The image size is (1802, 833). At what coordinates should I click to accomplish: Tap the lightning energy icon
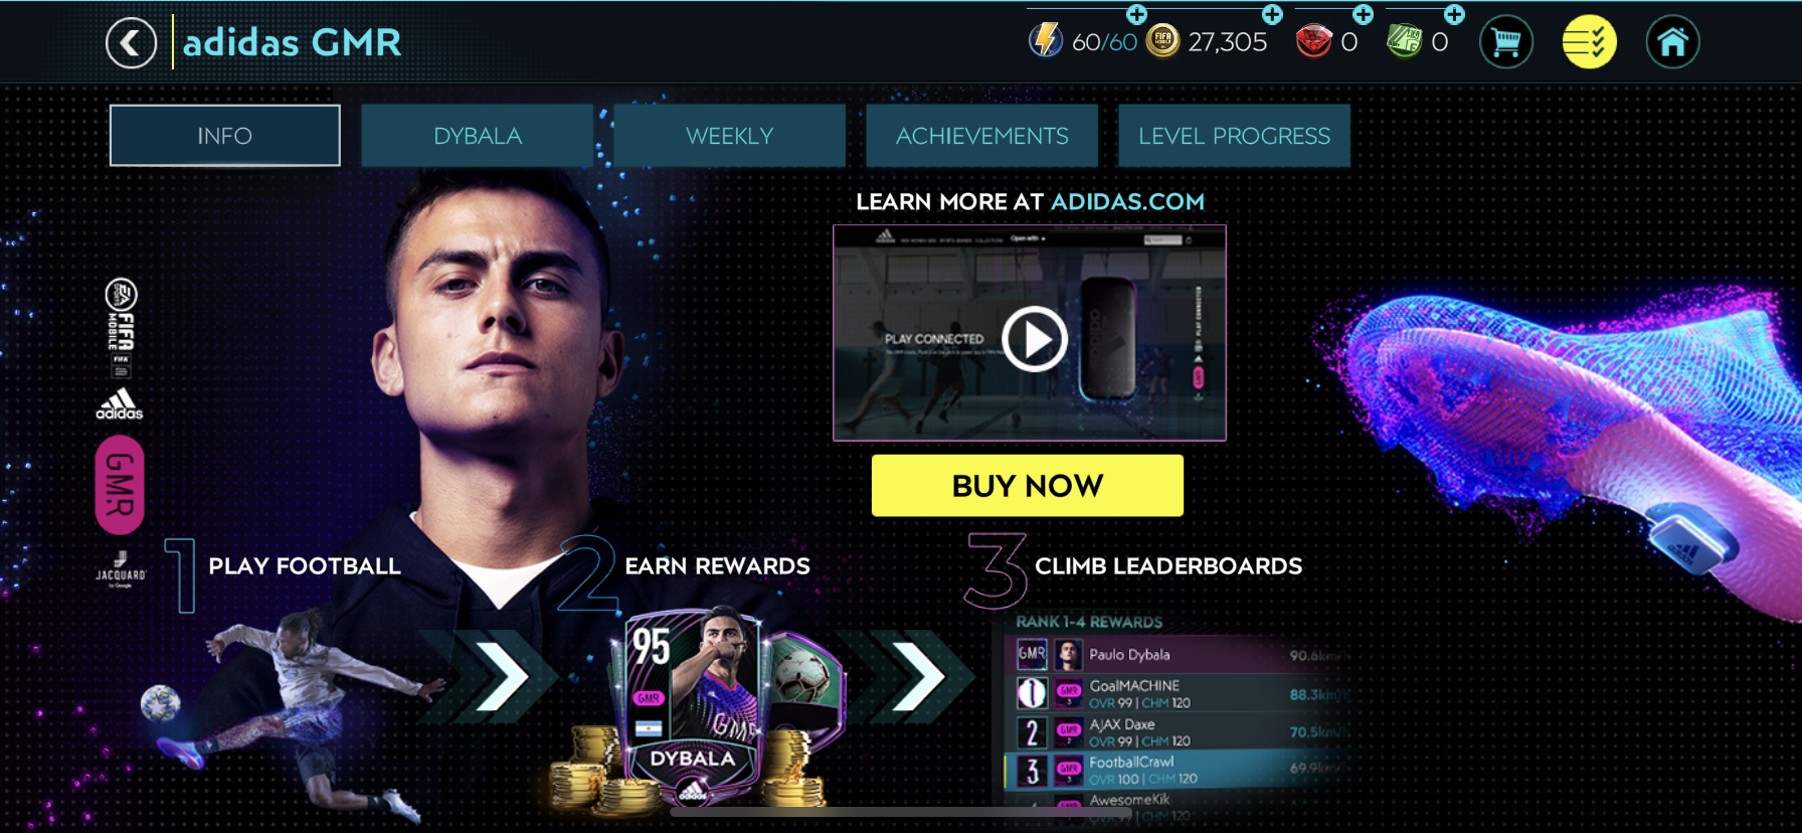coord(1045,41)
